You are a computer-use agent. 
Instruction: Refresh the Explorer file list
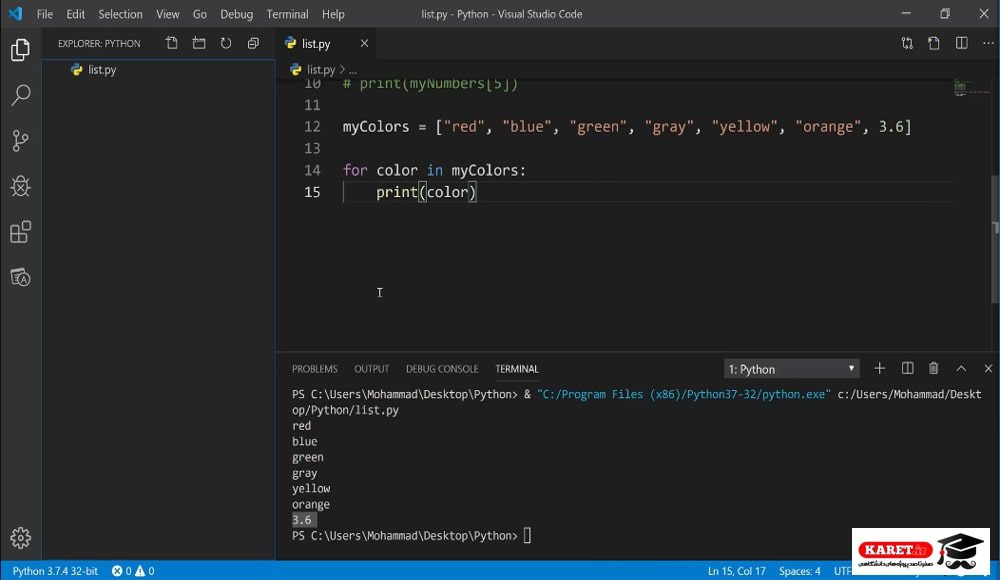226,43
